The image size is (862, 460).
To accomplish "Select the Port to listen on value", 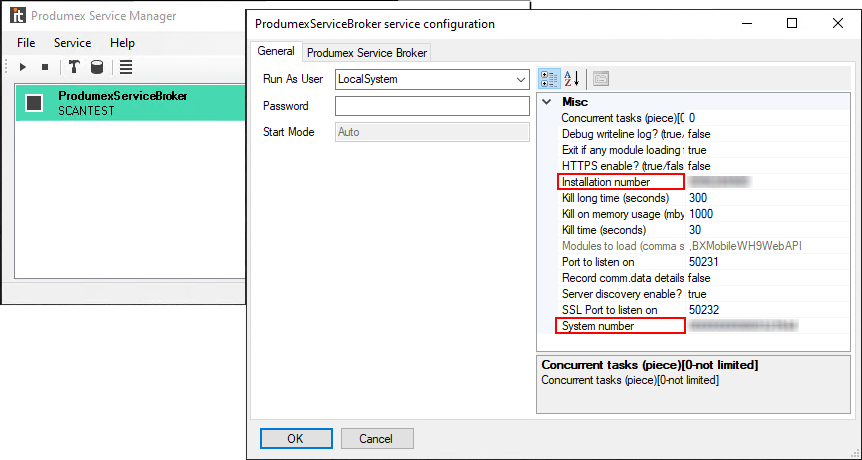I will 760,262.
